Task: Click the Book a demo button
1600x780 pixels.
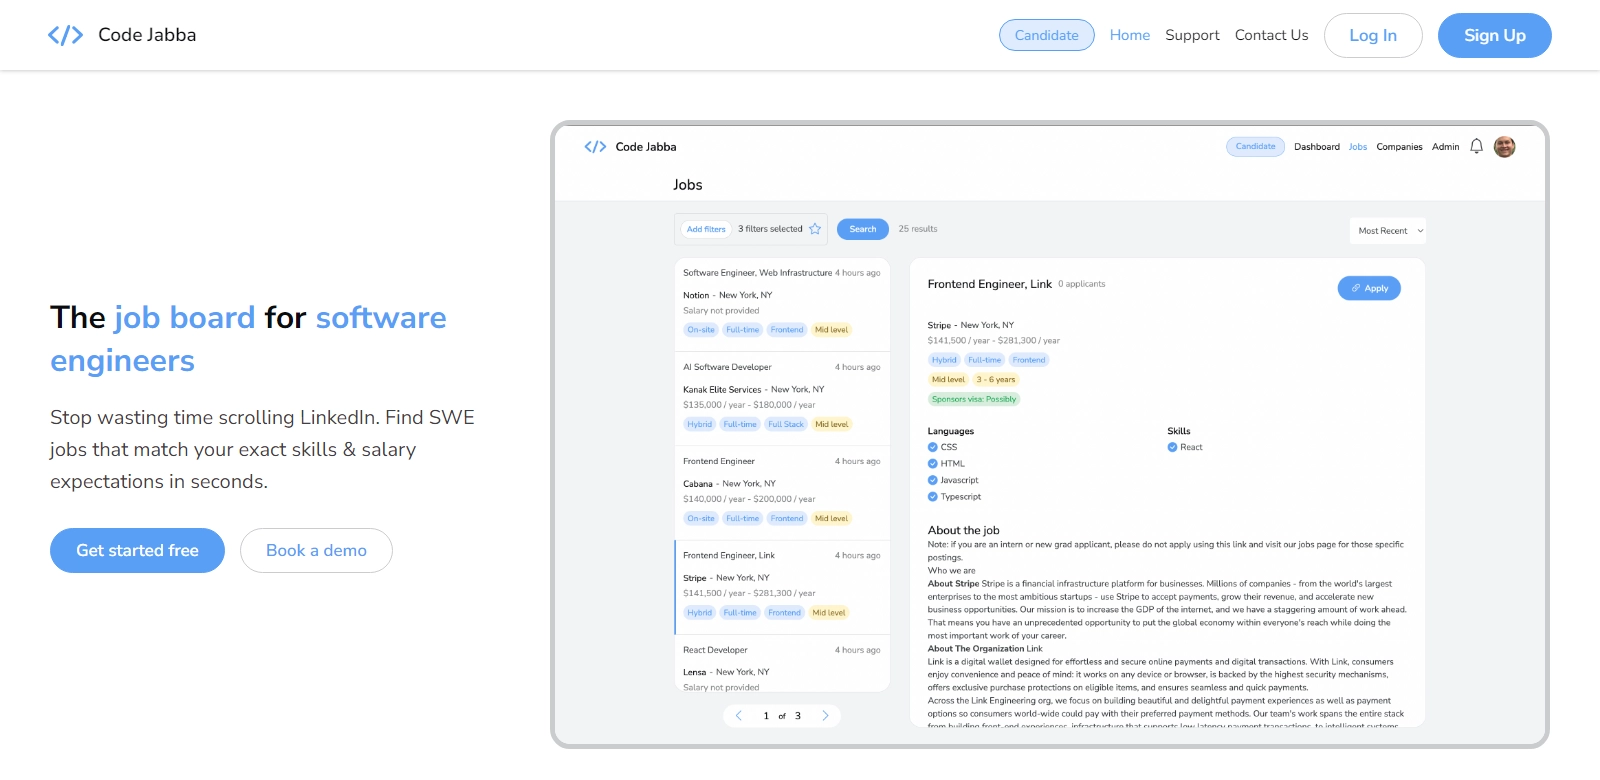Action: (x=316, y=551)
